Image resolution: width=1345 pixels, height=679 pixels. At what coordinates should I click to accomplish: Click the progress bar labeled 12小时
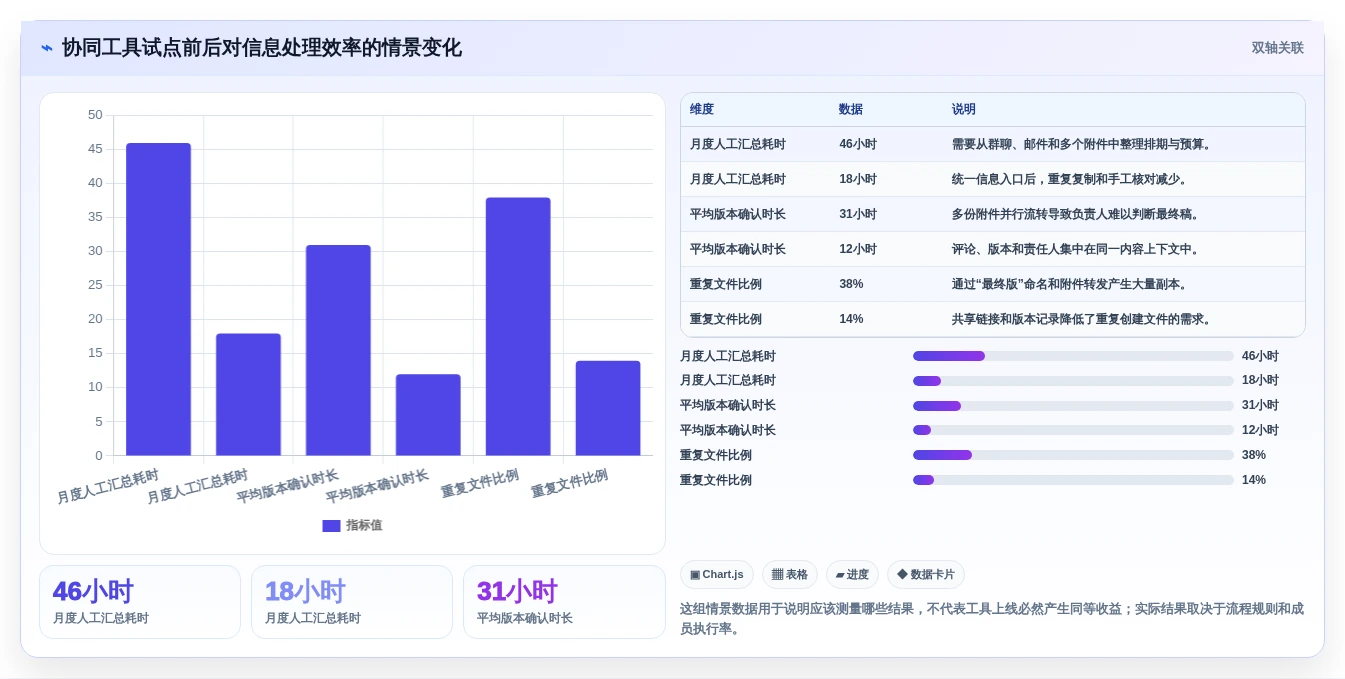point(1073,430)
